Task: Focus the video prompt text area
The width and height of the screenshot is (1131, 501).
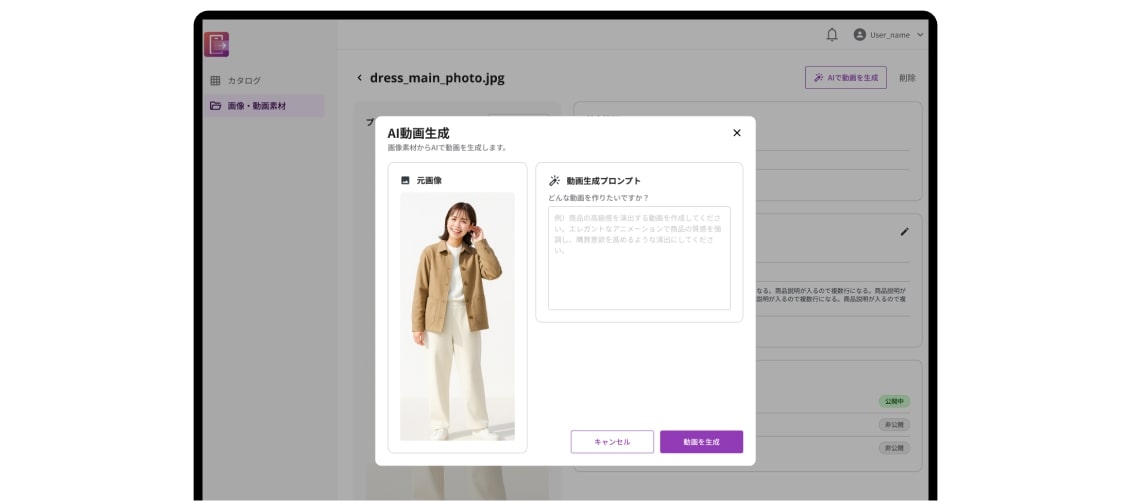Action: tap(639, 258)
